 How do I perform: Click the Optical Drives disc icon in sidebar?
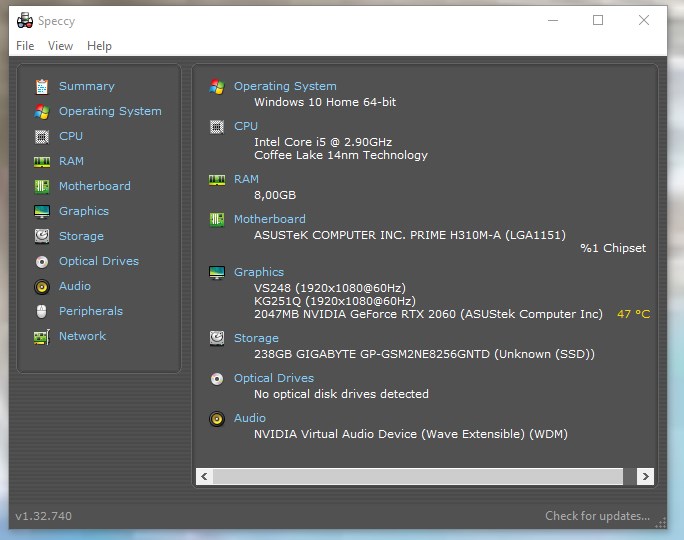(x=42, y=262)
